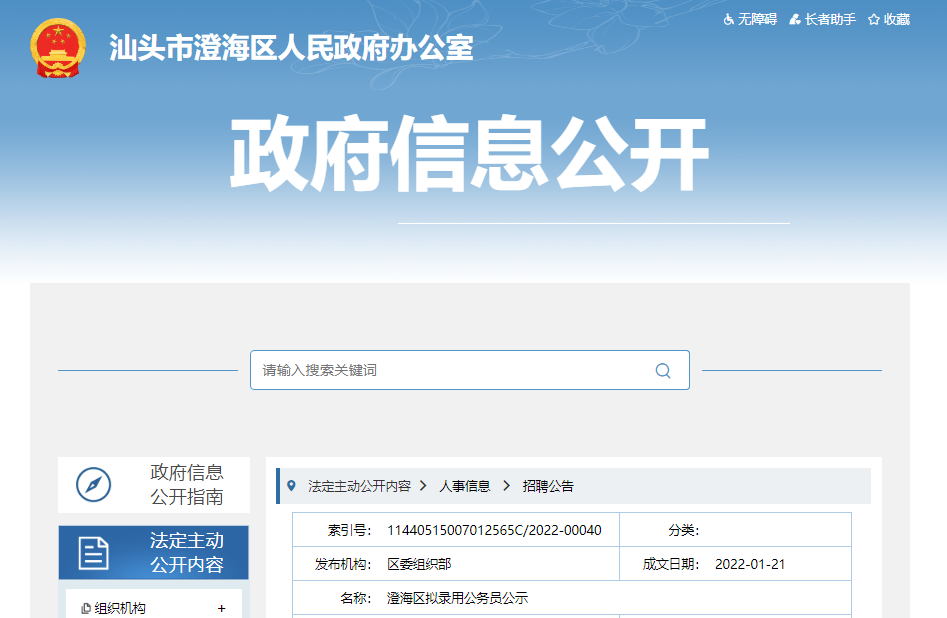This screenshot has height=618, width=947.
Task: Go to 人事信息 in the breadcrumb
Action: [465, 486]
